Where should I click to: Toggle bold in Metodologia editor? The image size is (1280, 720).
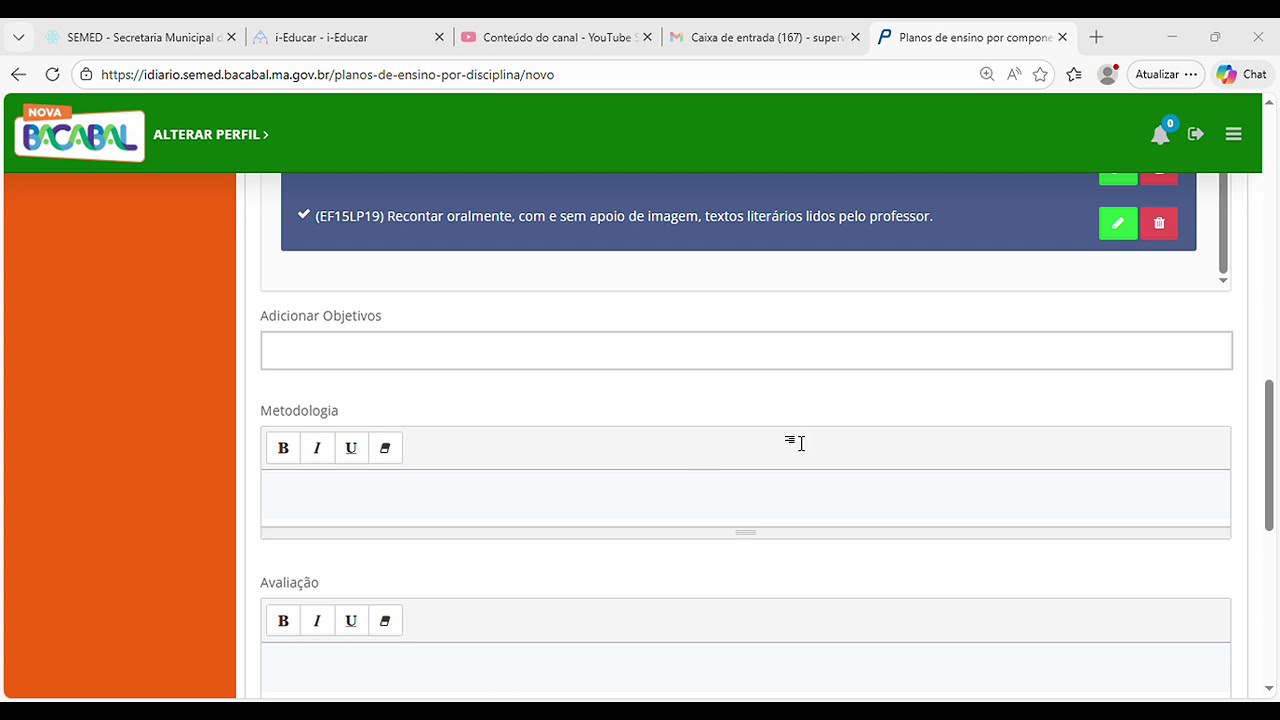click(x=283, y=448)
